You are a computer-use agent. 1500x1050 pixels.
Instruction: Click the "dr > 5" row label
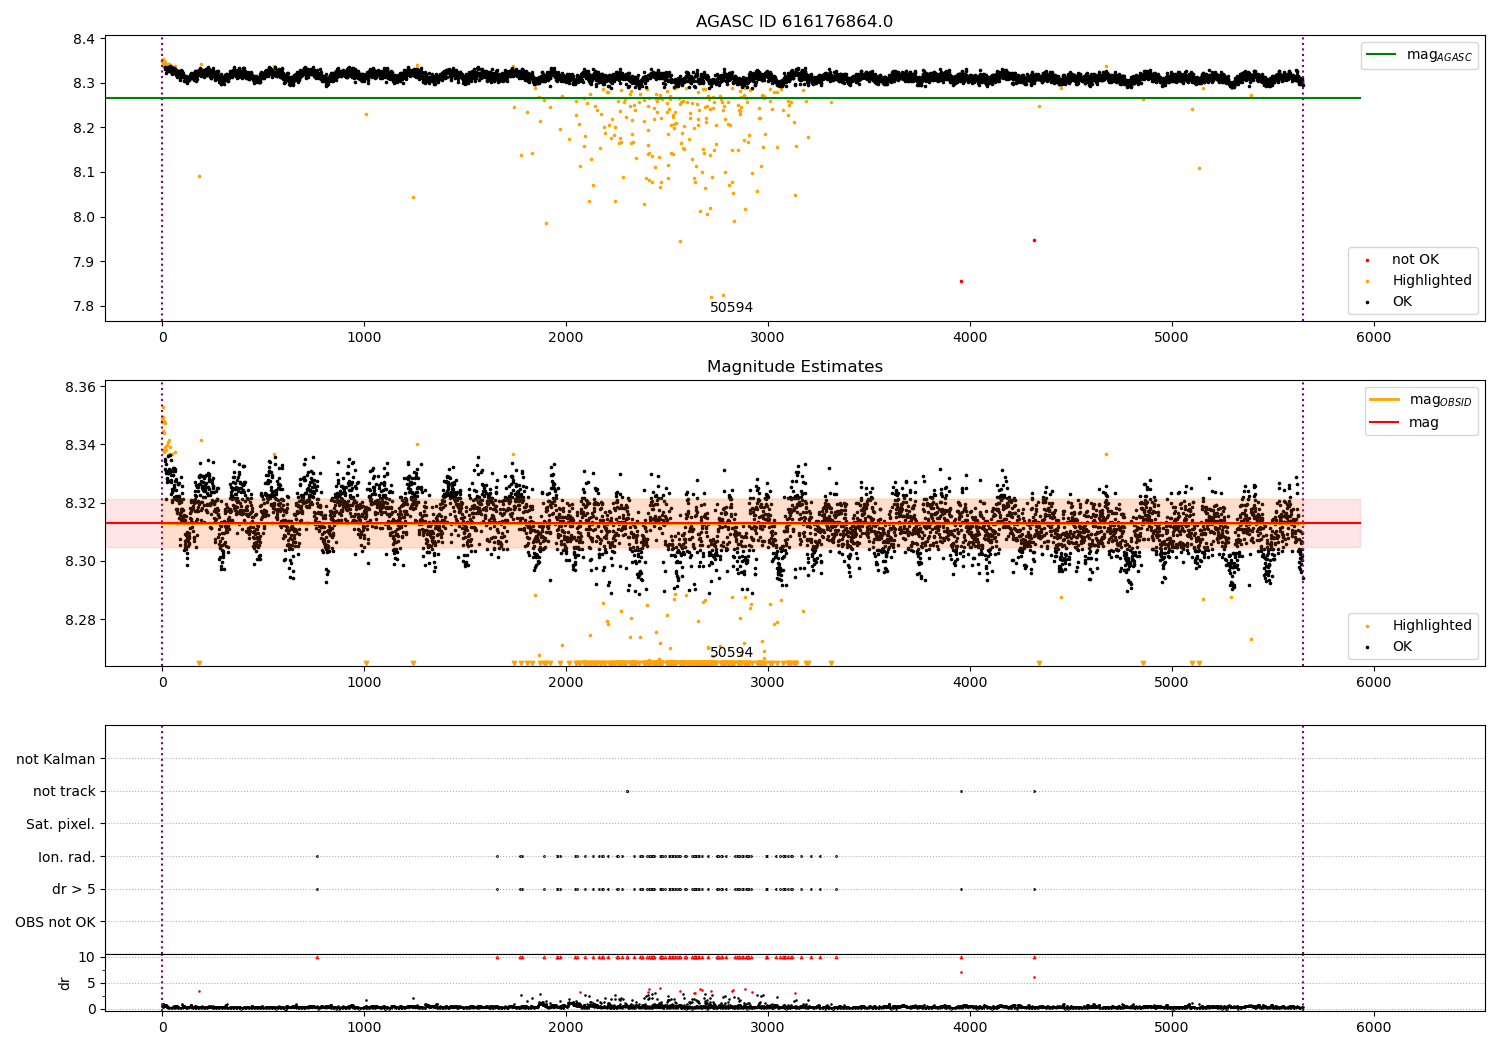coord(74,889)
